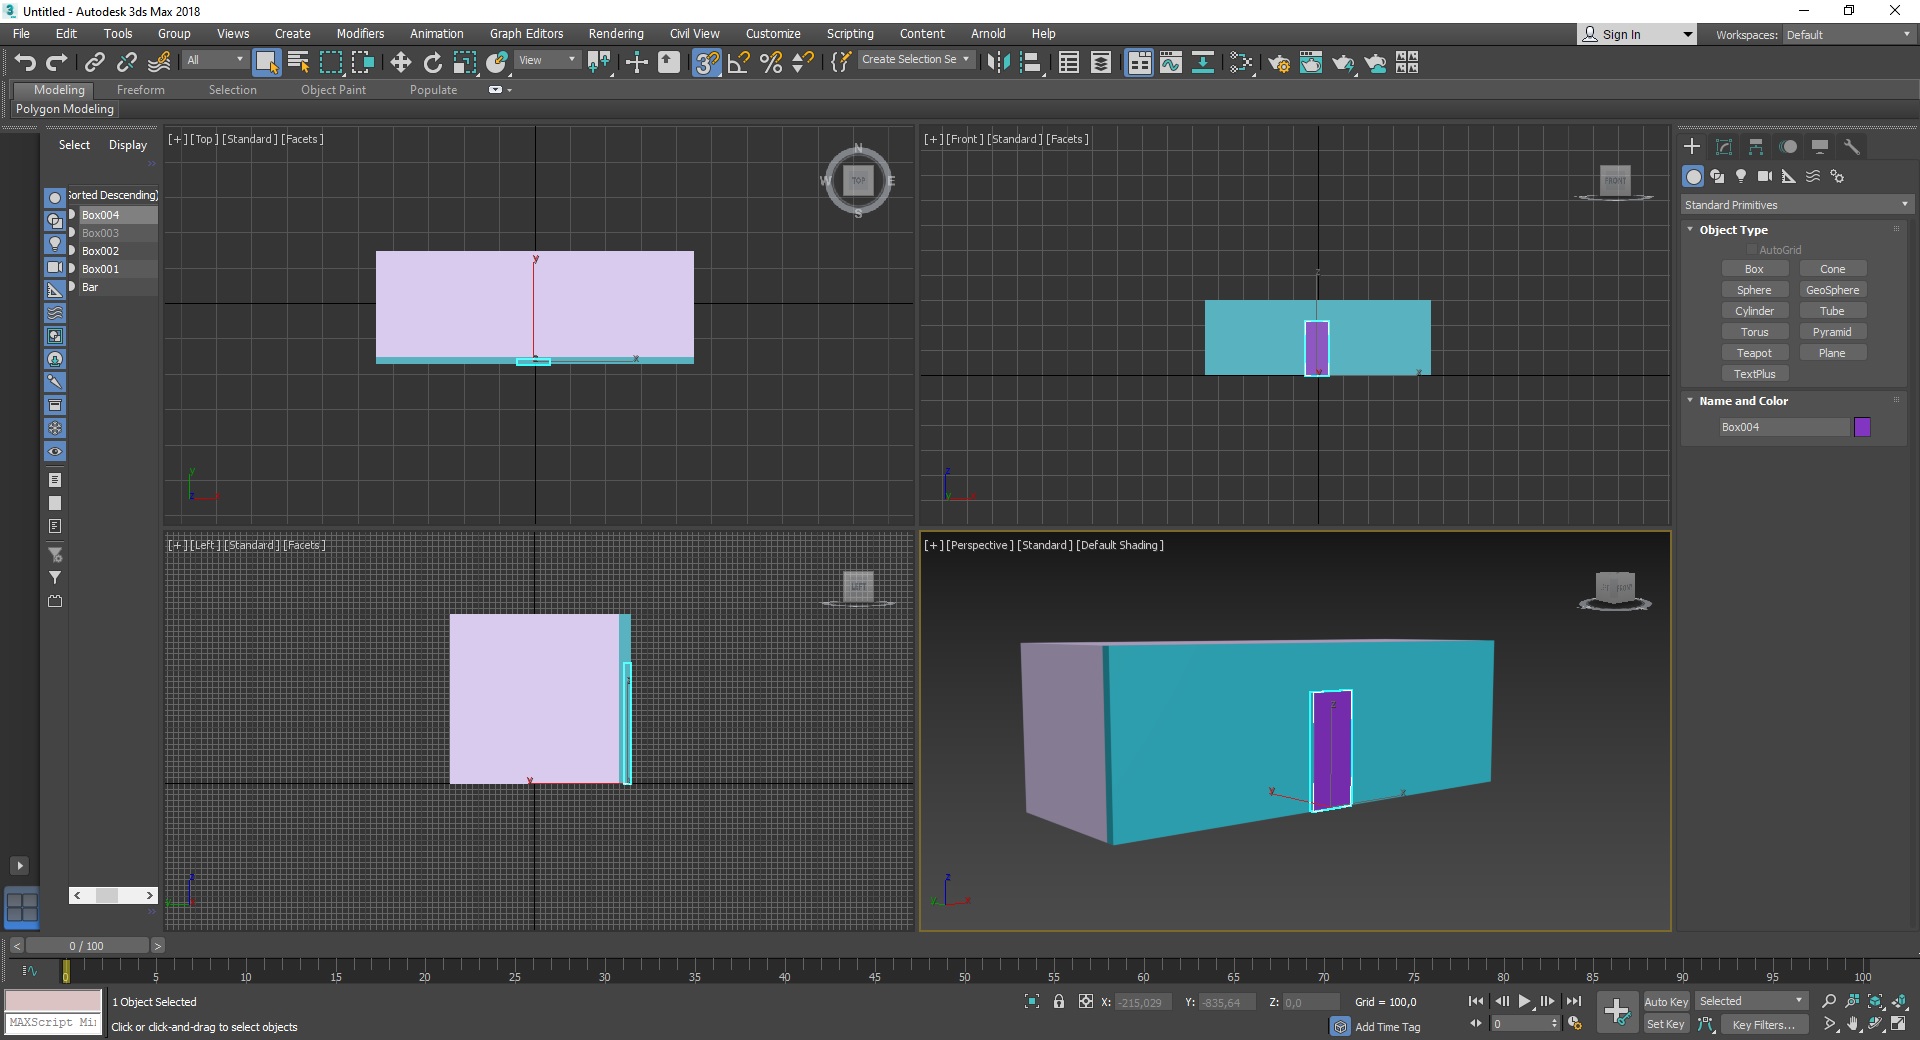This screenshot has width=1920, height=1040.
Task: Open the Align tool
Action: pyautogui.click(x=1030, y=63)
